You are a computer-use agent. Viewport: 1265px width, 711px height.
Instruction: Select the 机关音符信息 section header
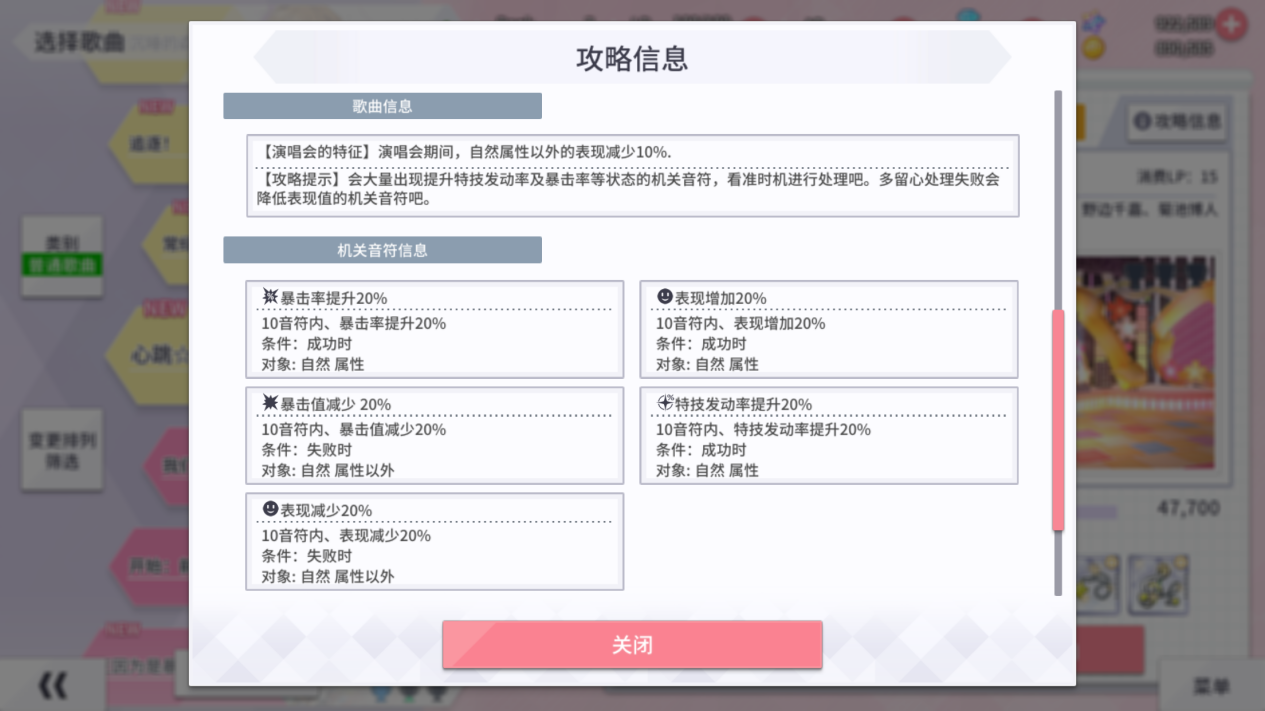tap(382, 250)
